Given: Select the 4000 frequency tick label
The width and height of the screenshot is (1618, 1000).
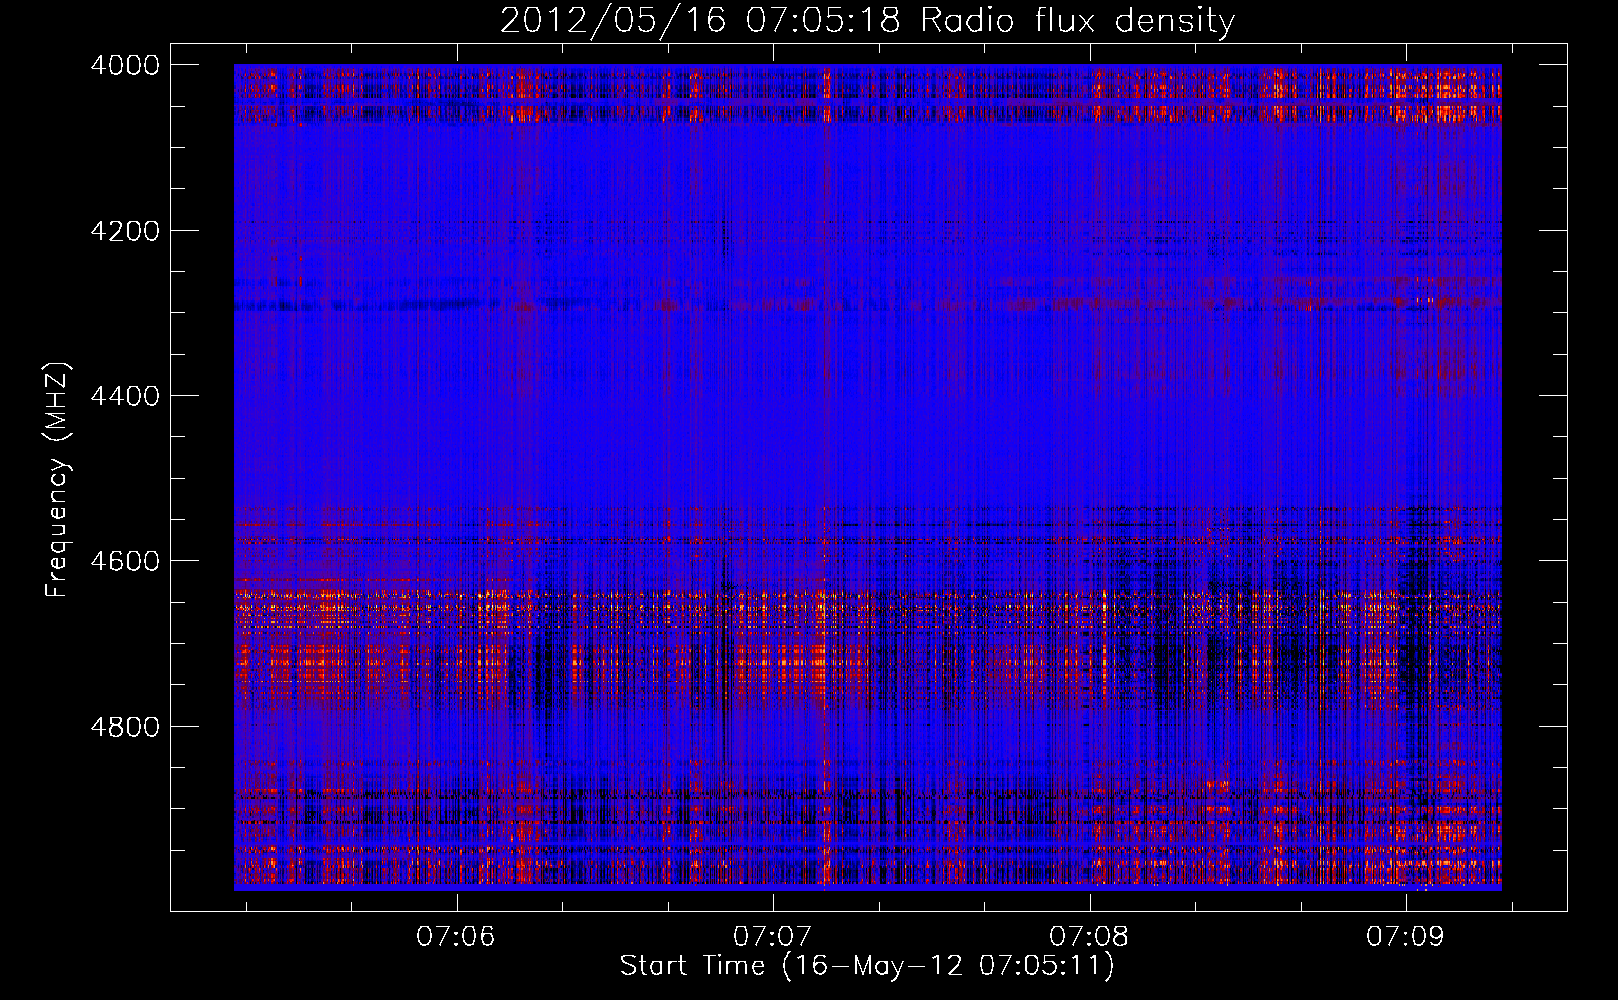Looking at the screenshot, I should pyautogui.click(x=125, y=65).
